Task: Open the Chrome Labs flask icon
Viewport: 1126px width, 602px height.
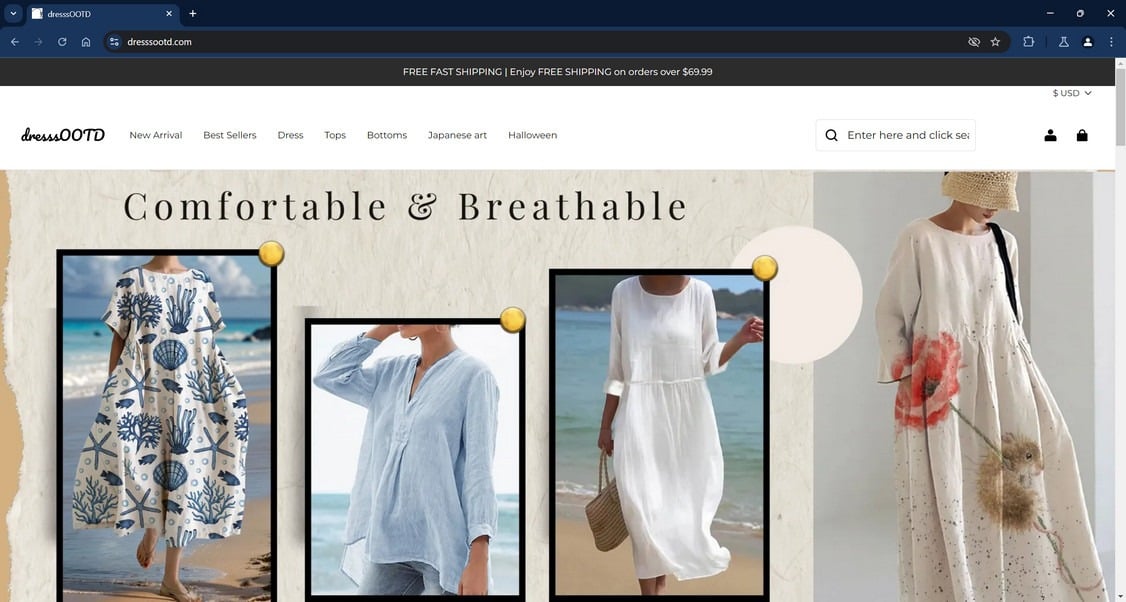Action: coord(1064,42)
